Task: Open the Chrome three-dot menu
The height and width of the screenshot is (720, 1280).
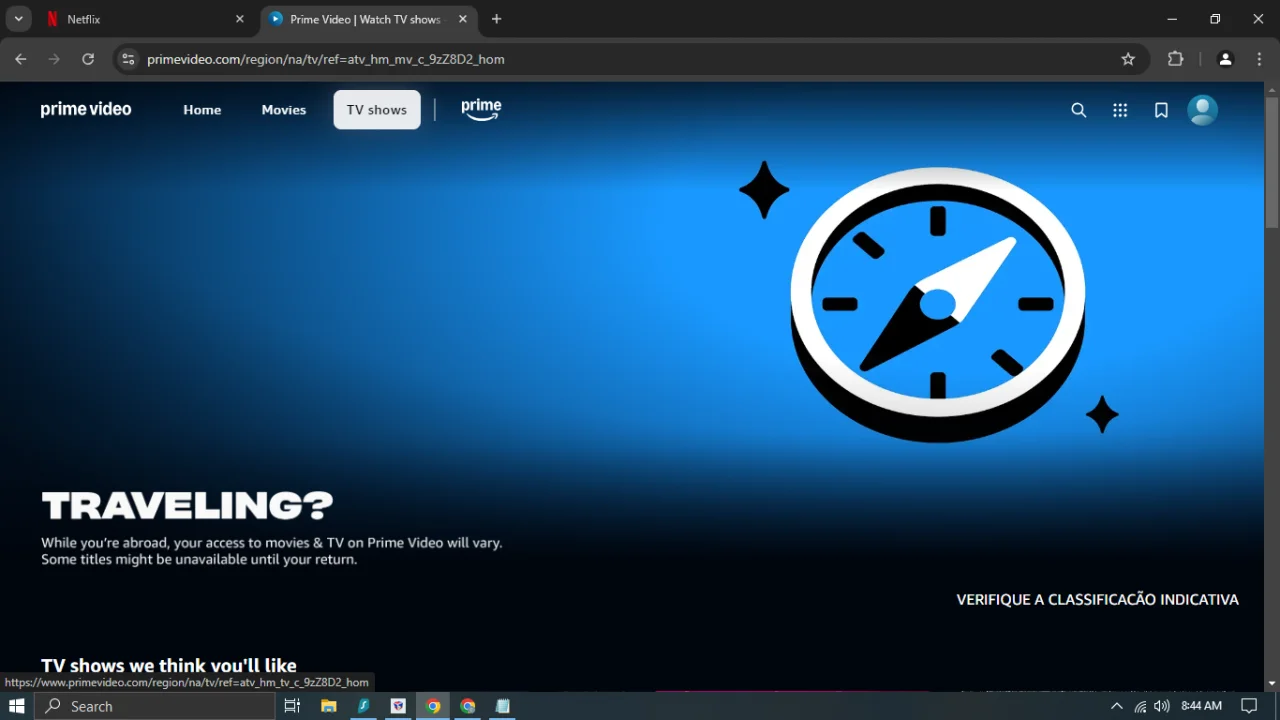Action: 1259,59
